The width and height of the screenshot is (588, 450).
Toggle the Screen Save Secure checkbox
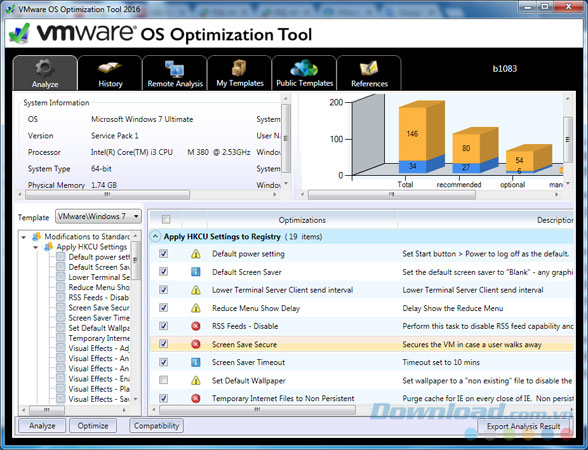[164, 344]
